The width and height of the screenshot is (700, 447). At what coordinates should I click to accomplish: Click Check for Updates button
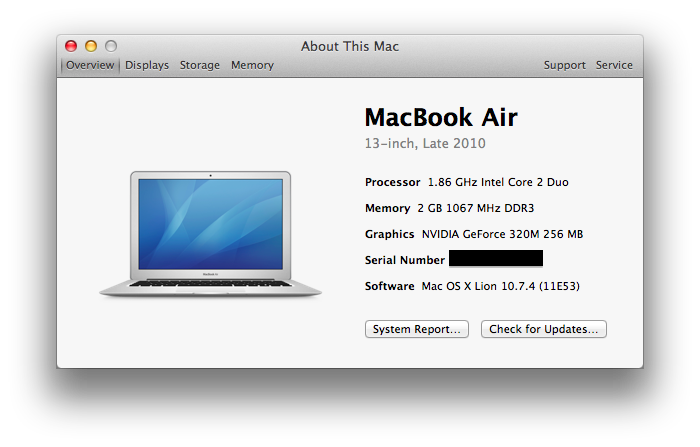(543, 329)
